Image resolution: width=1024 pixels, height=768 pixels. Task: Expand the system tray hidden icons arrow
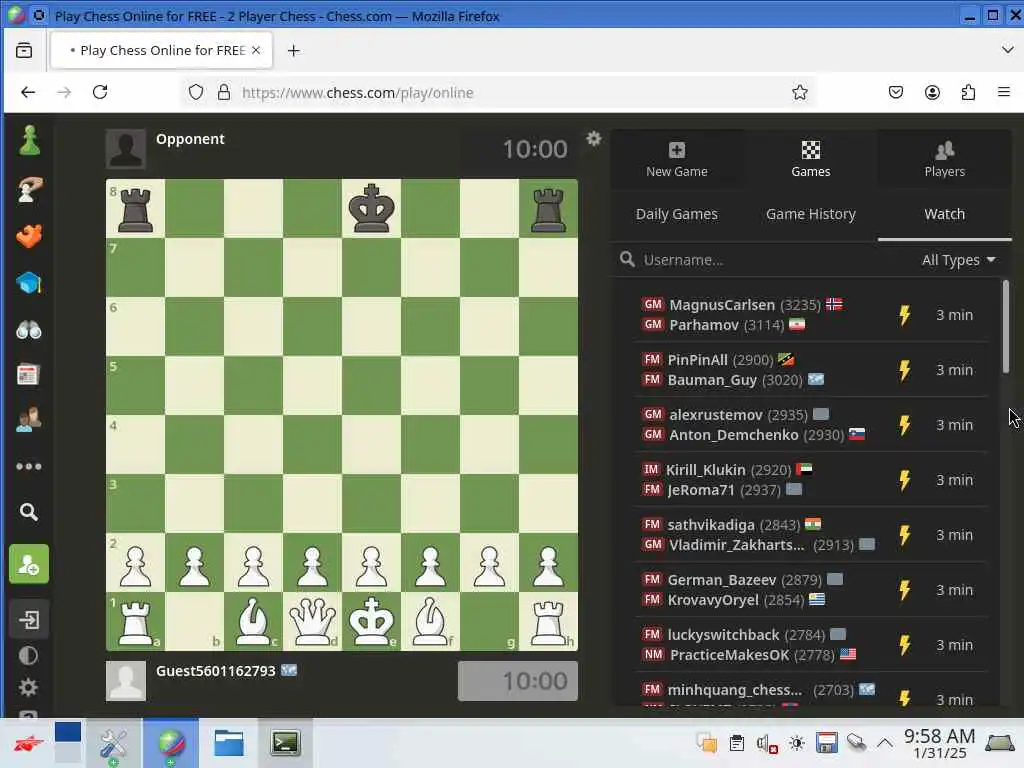tap(884, 743)
